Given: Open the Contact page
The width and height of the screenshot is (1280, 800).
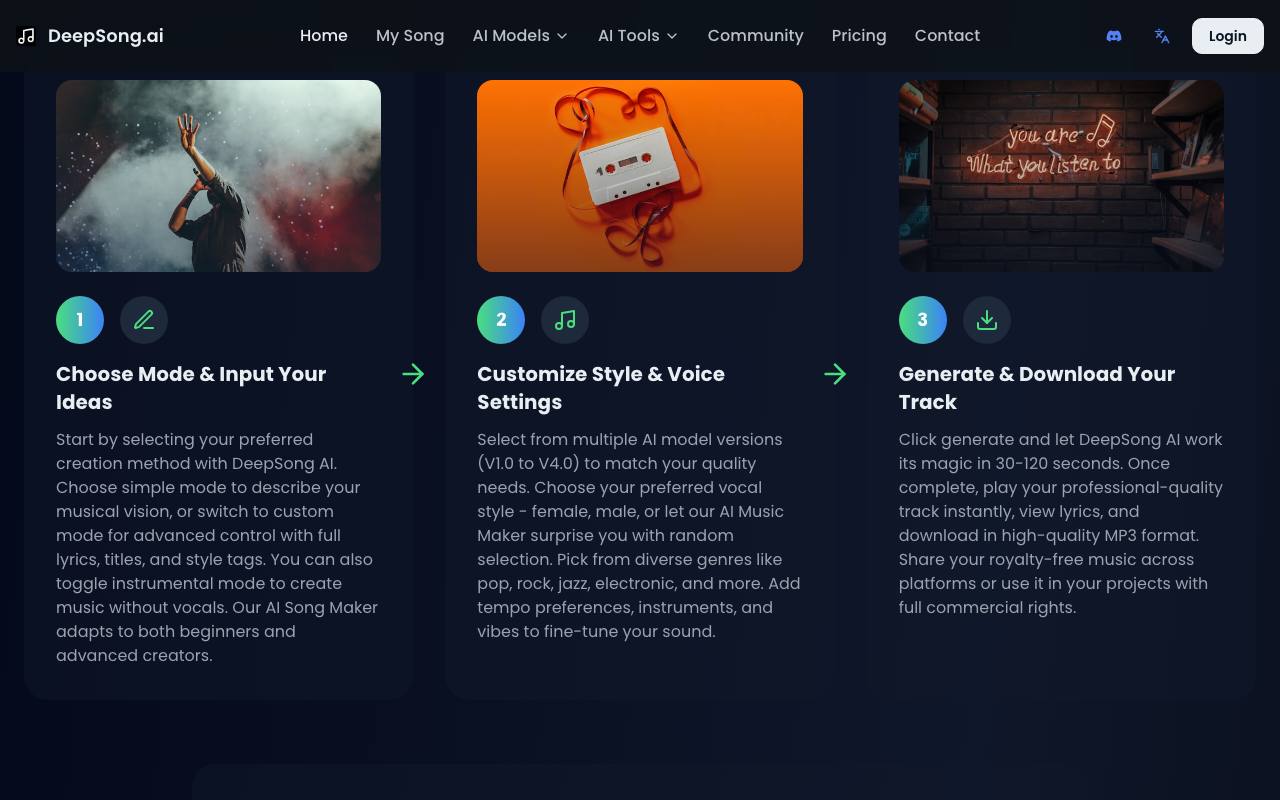Looking at the screenshot, I should (x=947, y=36).
